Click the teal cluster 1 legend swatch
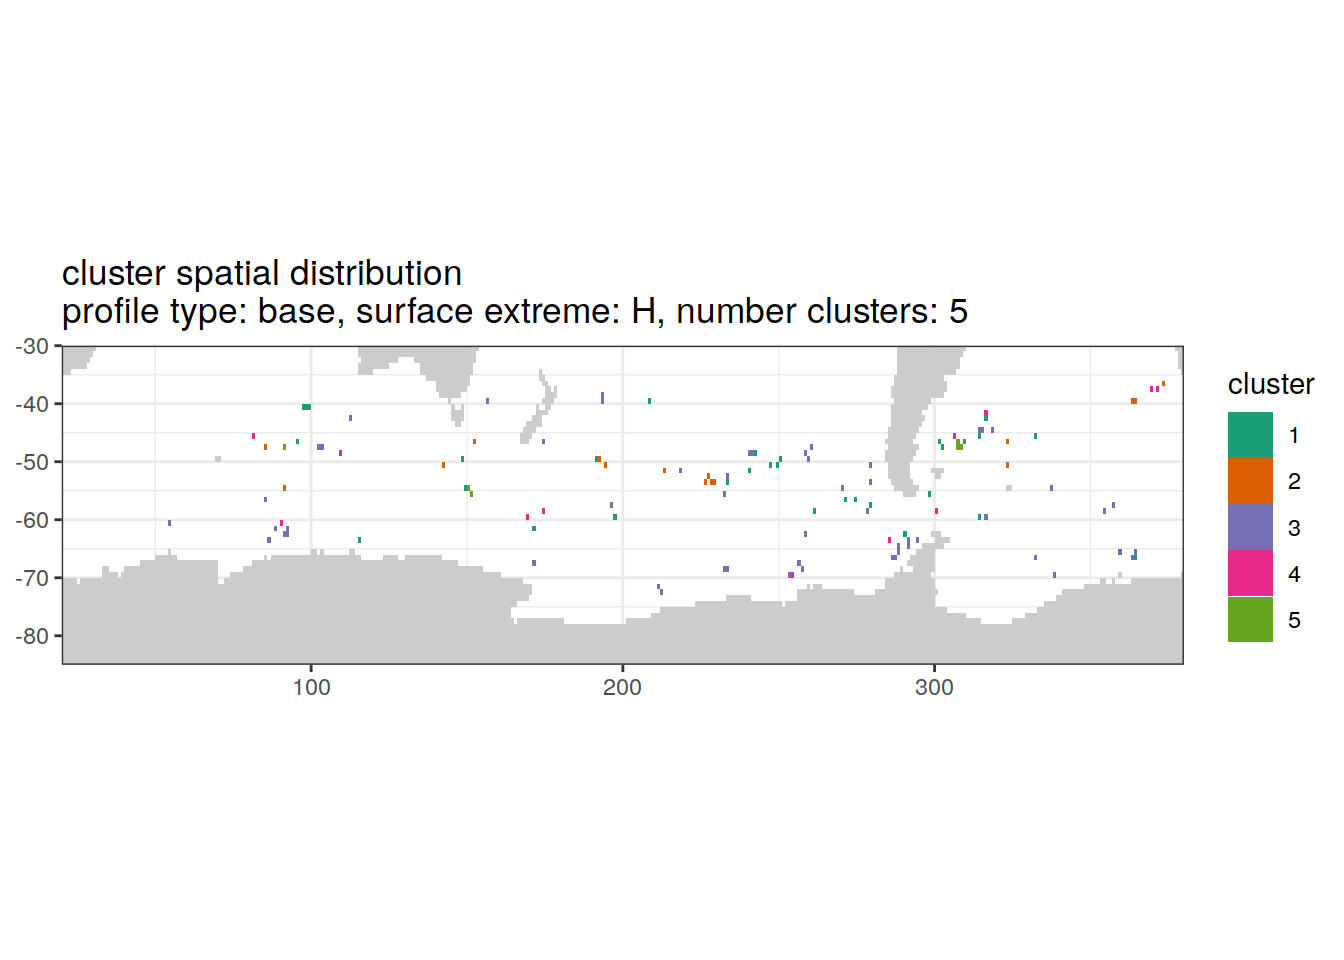1344x960 pixels. 1250,435
